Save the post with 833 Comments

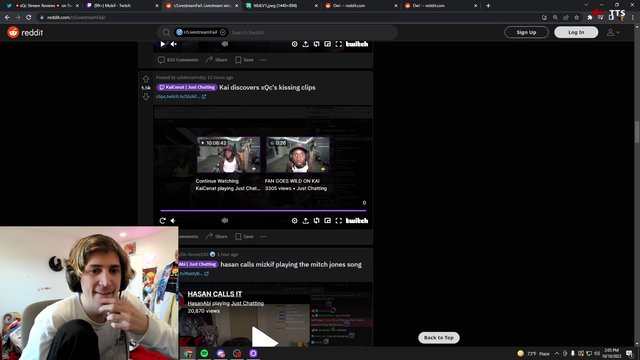(x=244, y=60)
